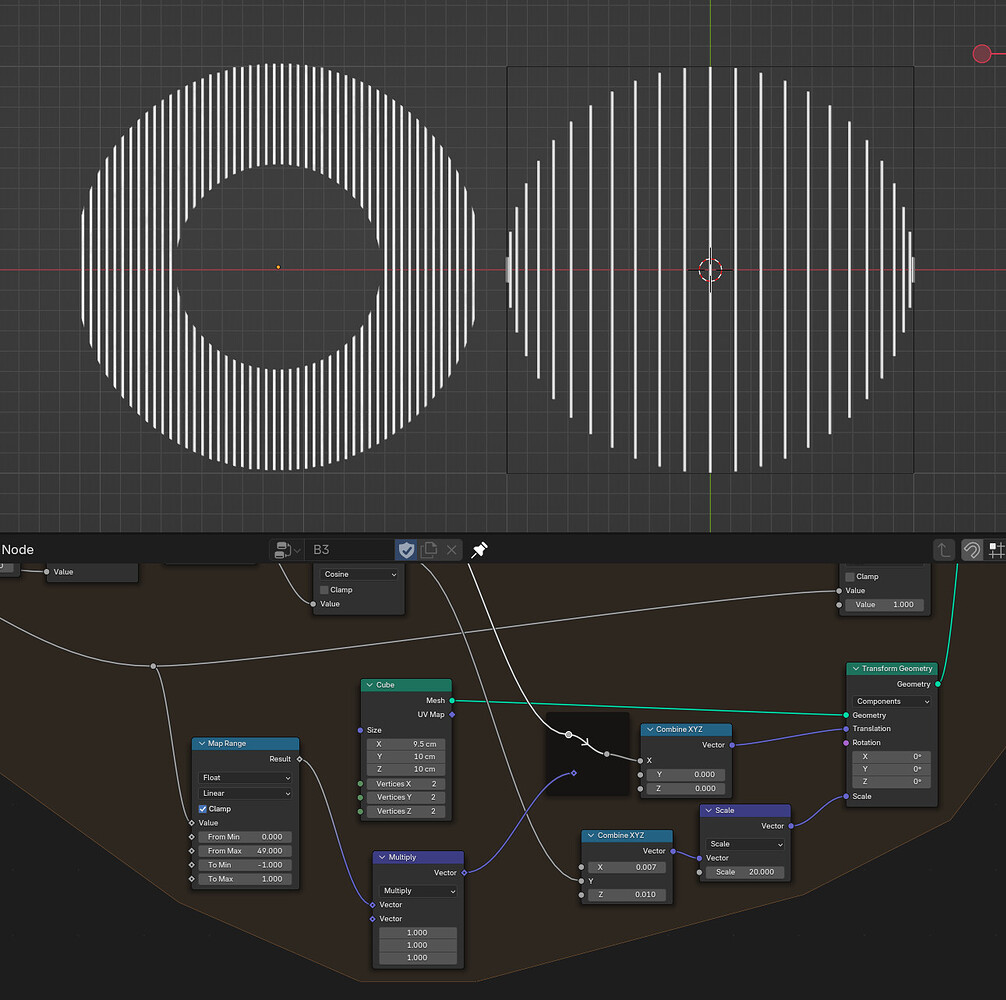The image size is (1006, 1000).
Task: Open the Cosine operation dropdown
Action: (359, 574)
